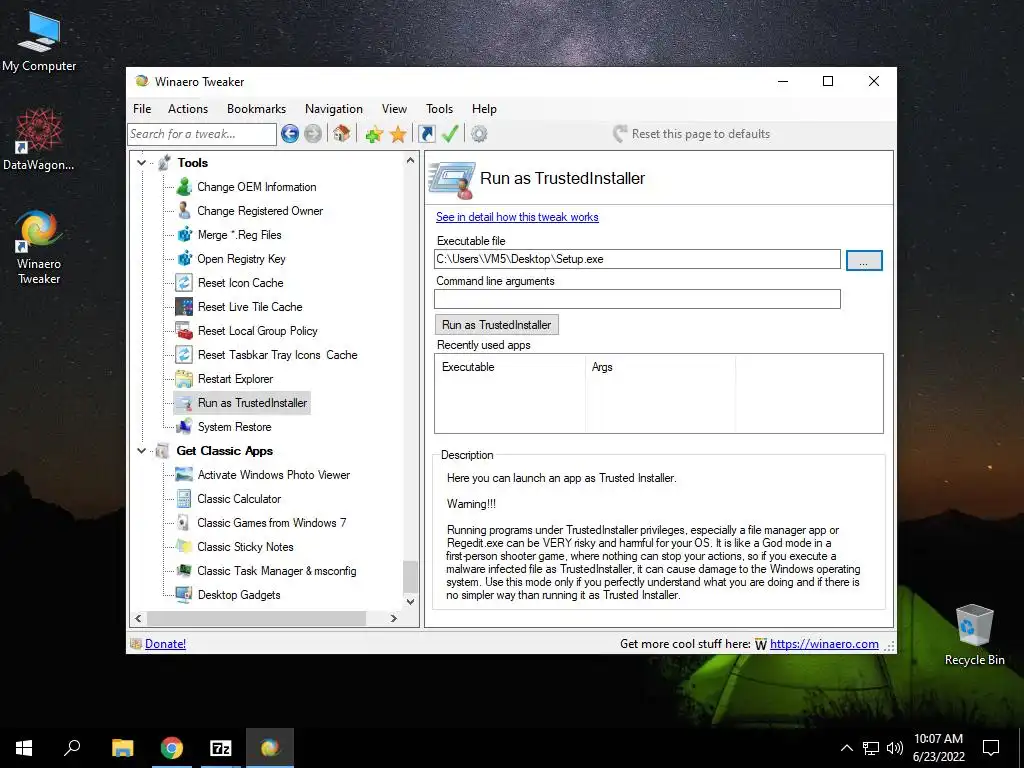Open the Actions menu
The height and width of the screenshot is (768, 1024).
pos(188,109)
